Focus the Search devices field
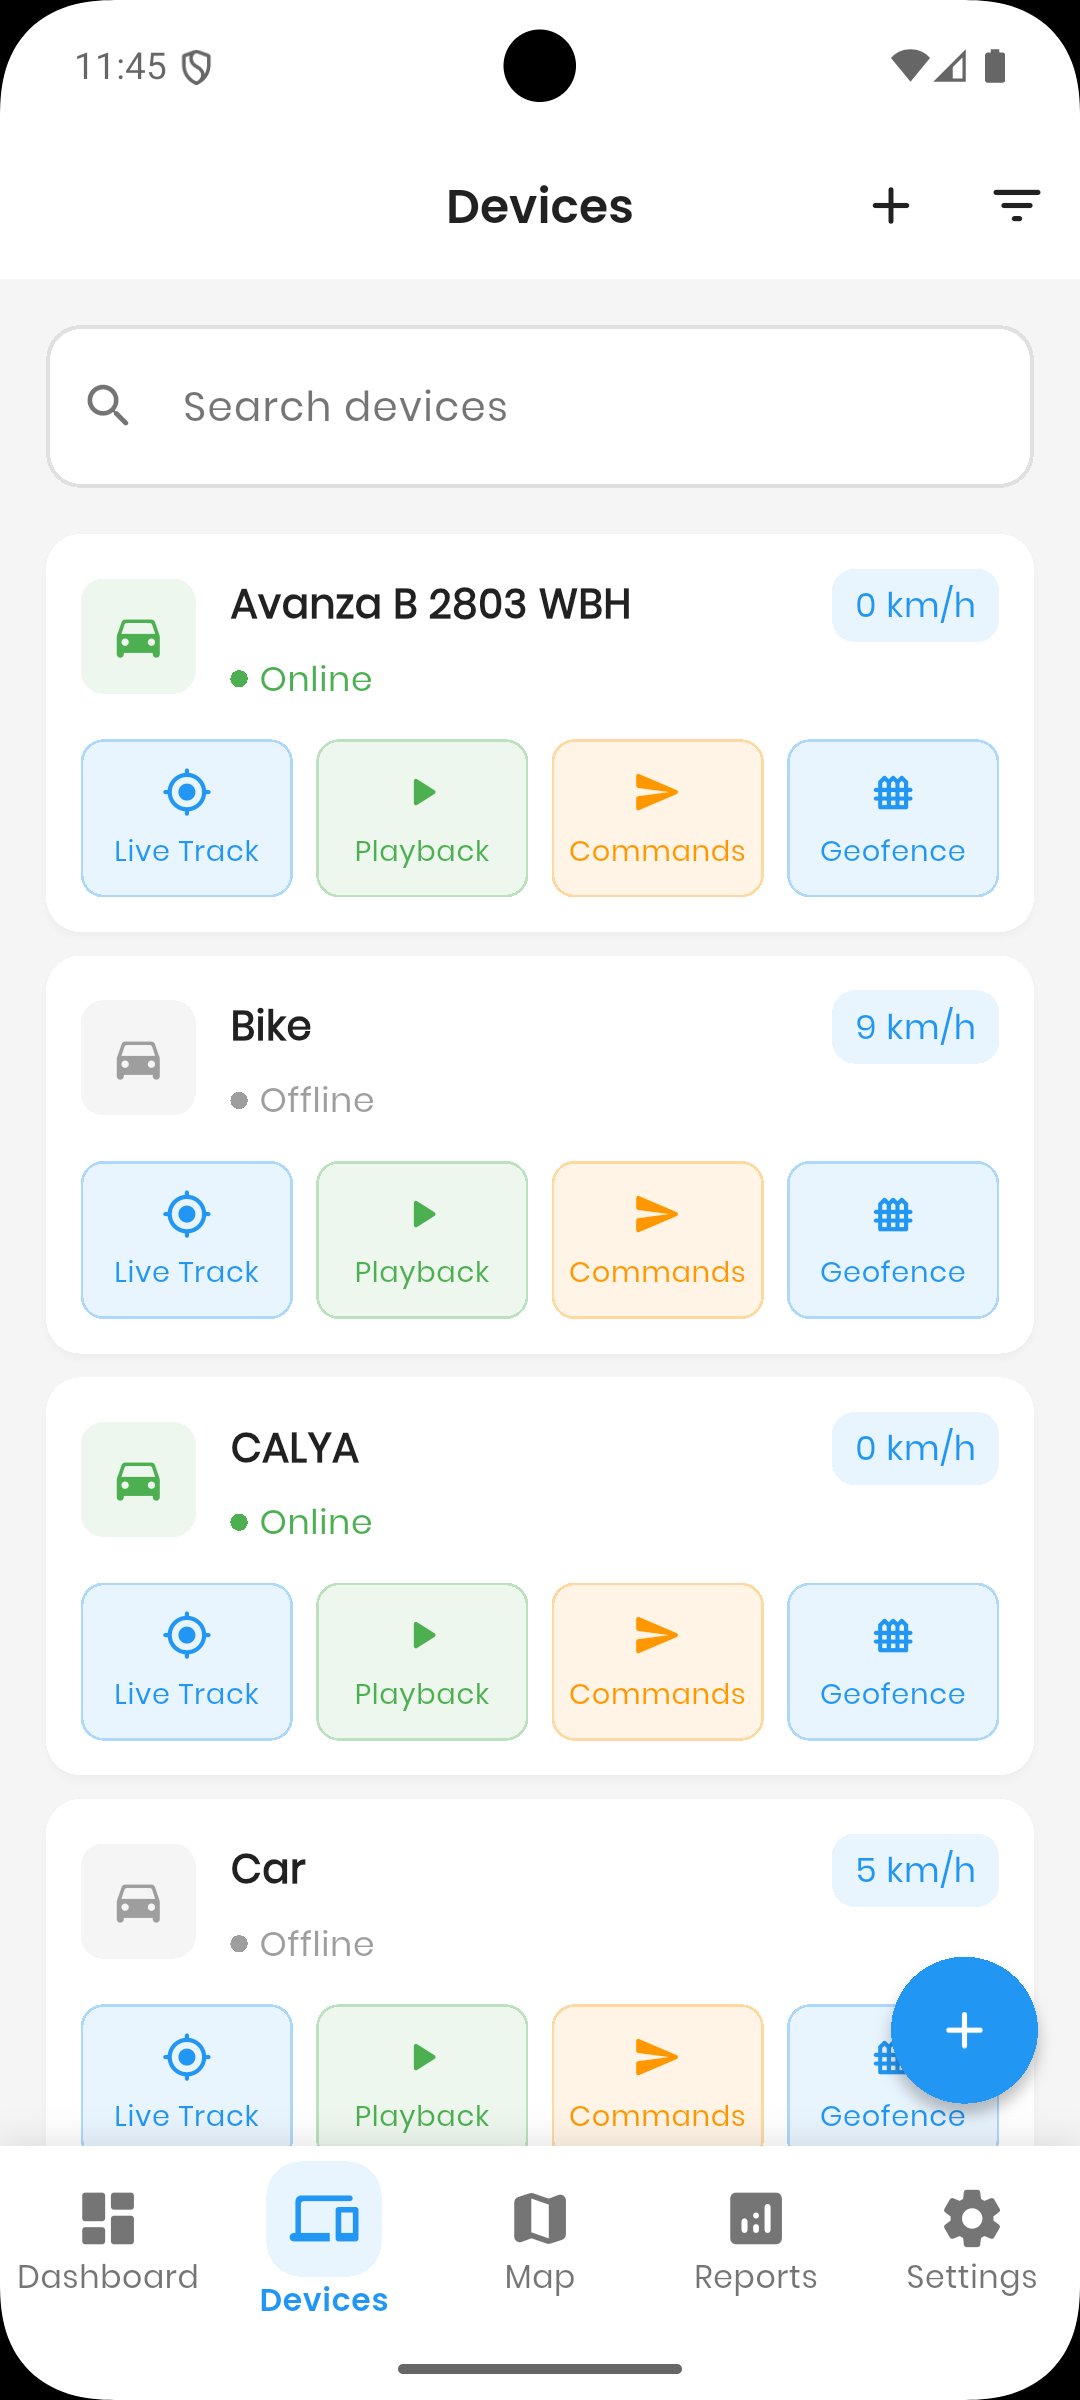This screenshot has width=1080, height=2400. [x=580, y=406]
